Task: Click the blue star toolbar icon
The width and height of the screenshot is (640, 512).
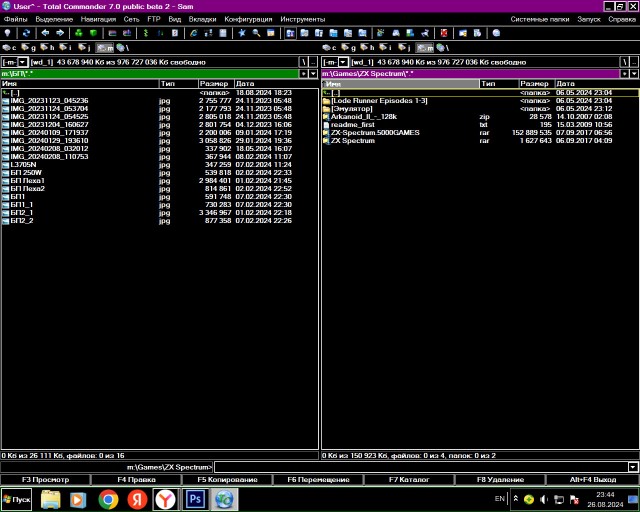Action: 242,33
